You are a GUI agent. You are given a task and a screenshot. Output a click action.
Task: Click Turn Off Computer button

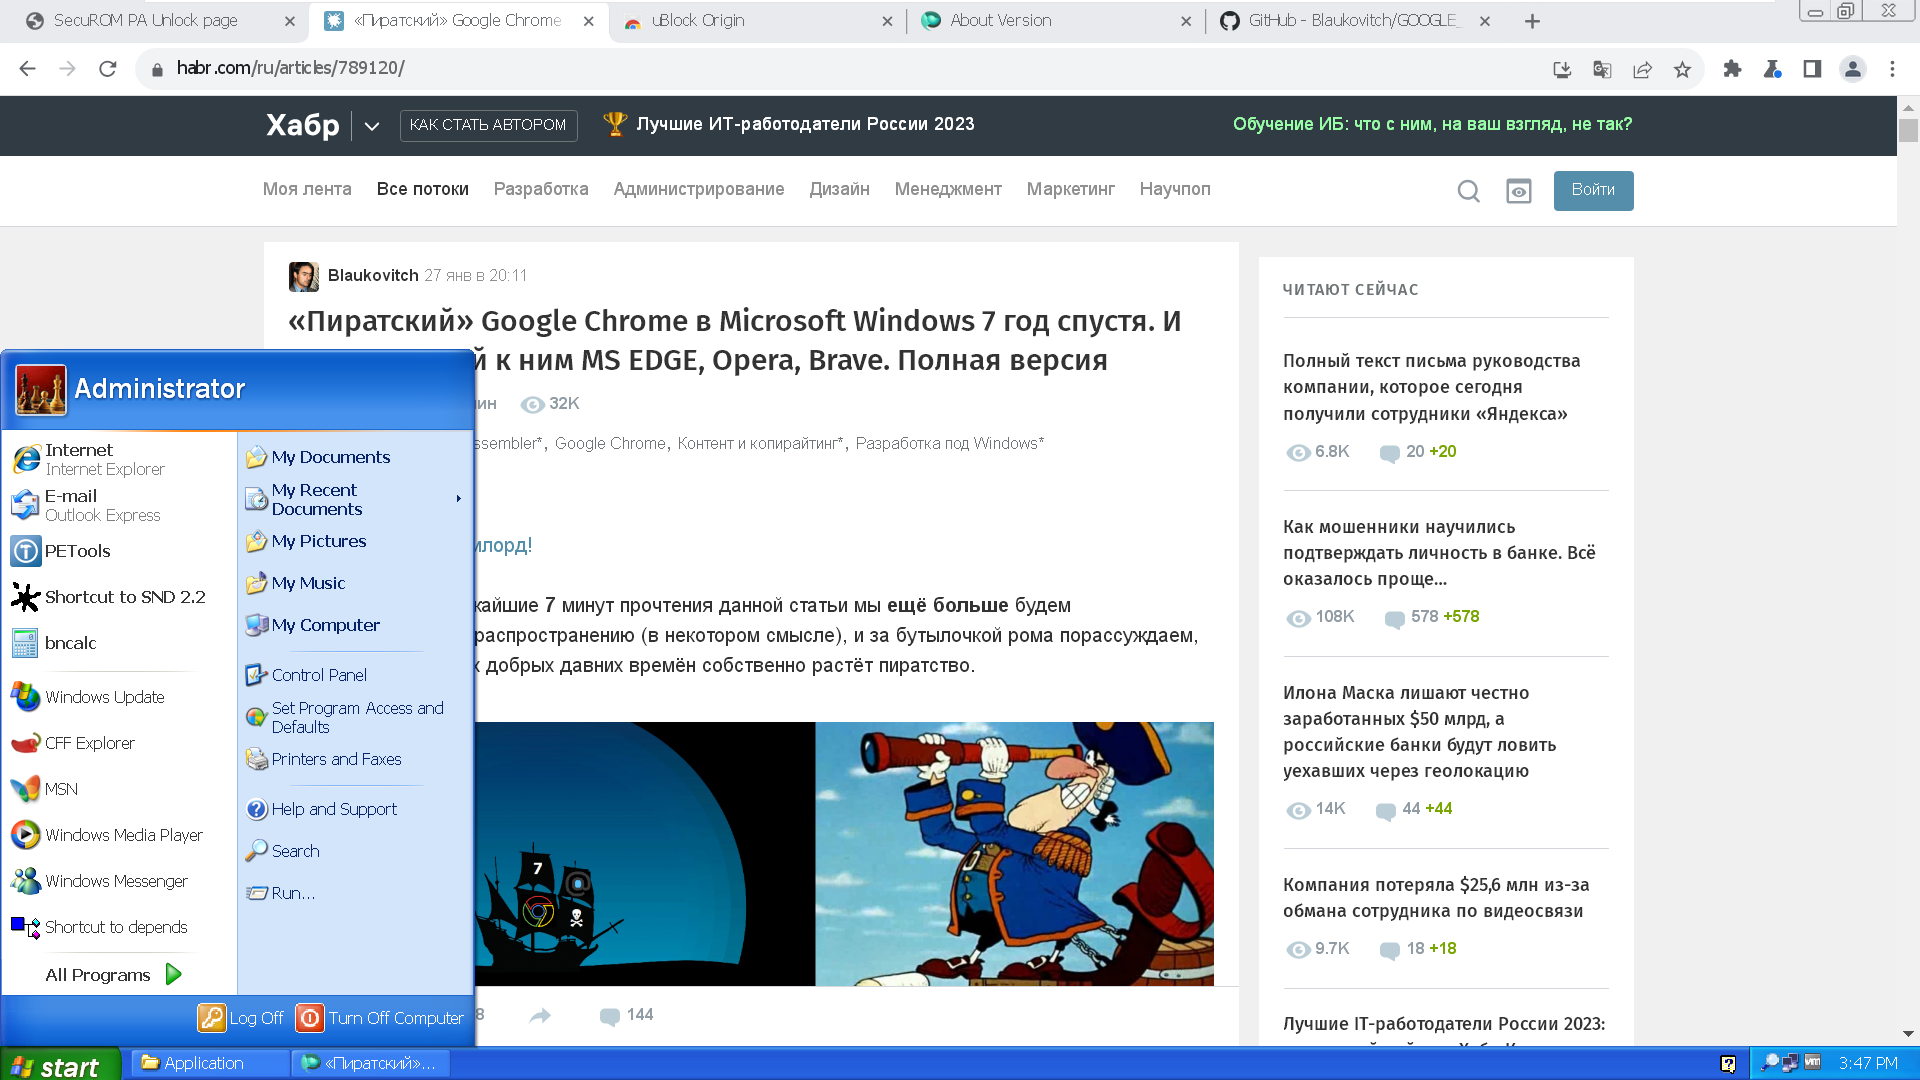pos(380,1018)
